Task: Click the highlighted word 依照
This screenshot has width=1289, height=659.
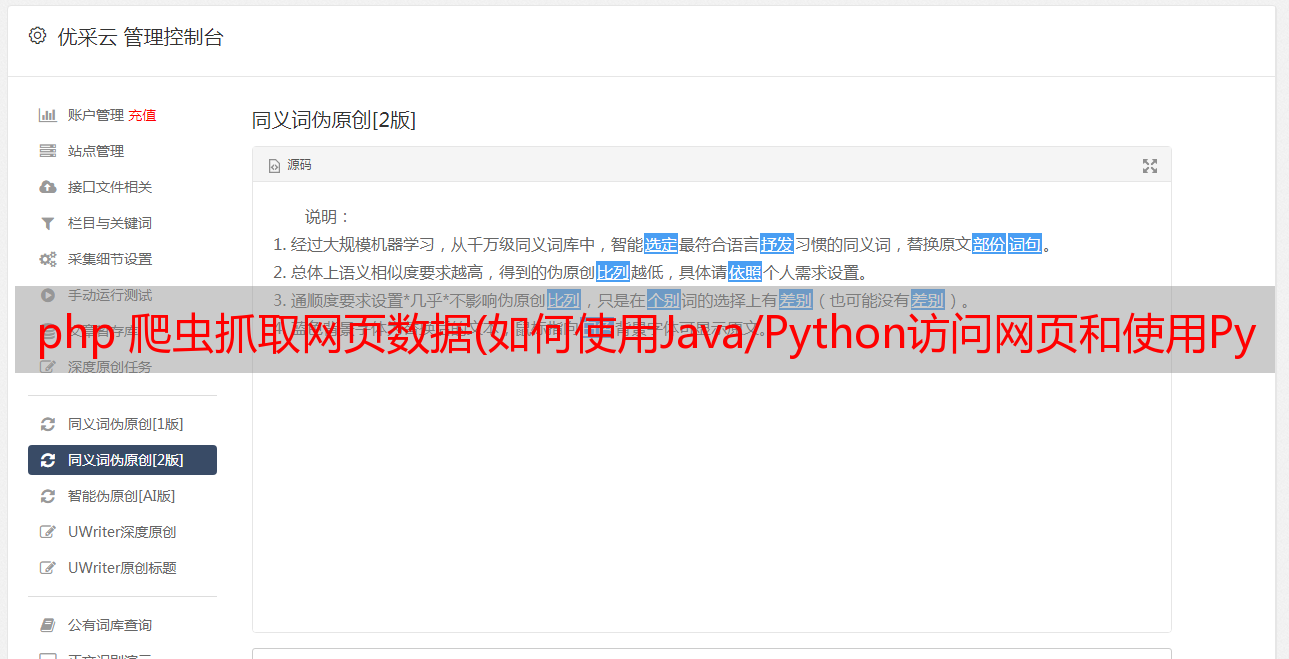Action: [745, 272]
